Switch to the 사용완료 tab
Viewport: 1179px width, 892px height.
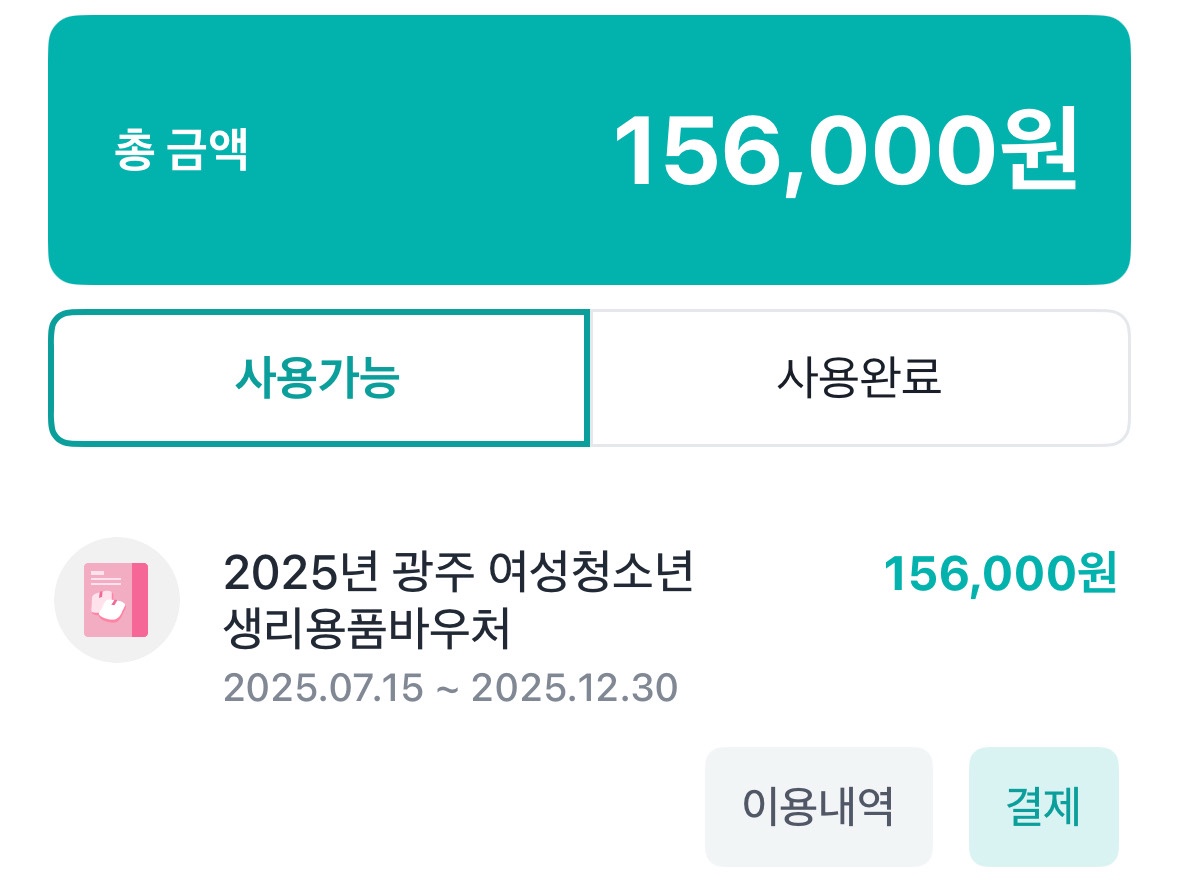tap(860, 378)
